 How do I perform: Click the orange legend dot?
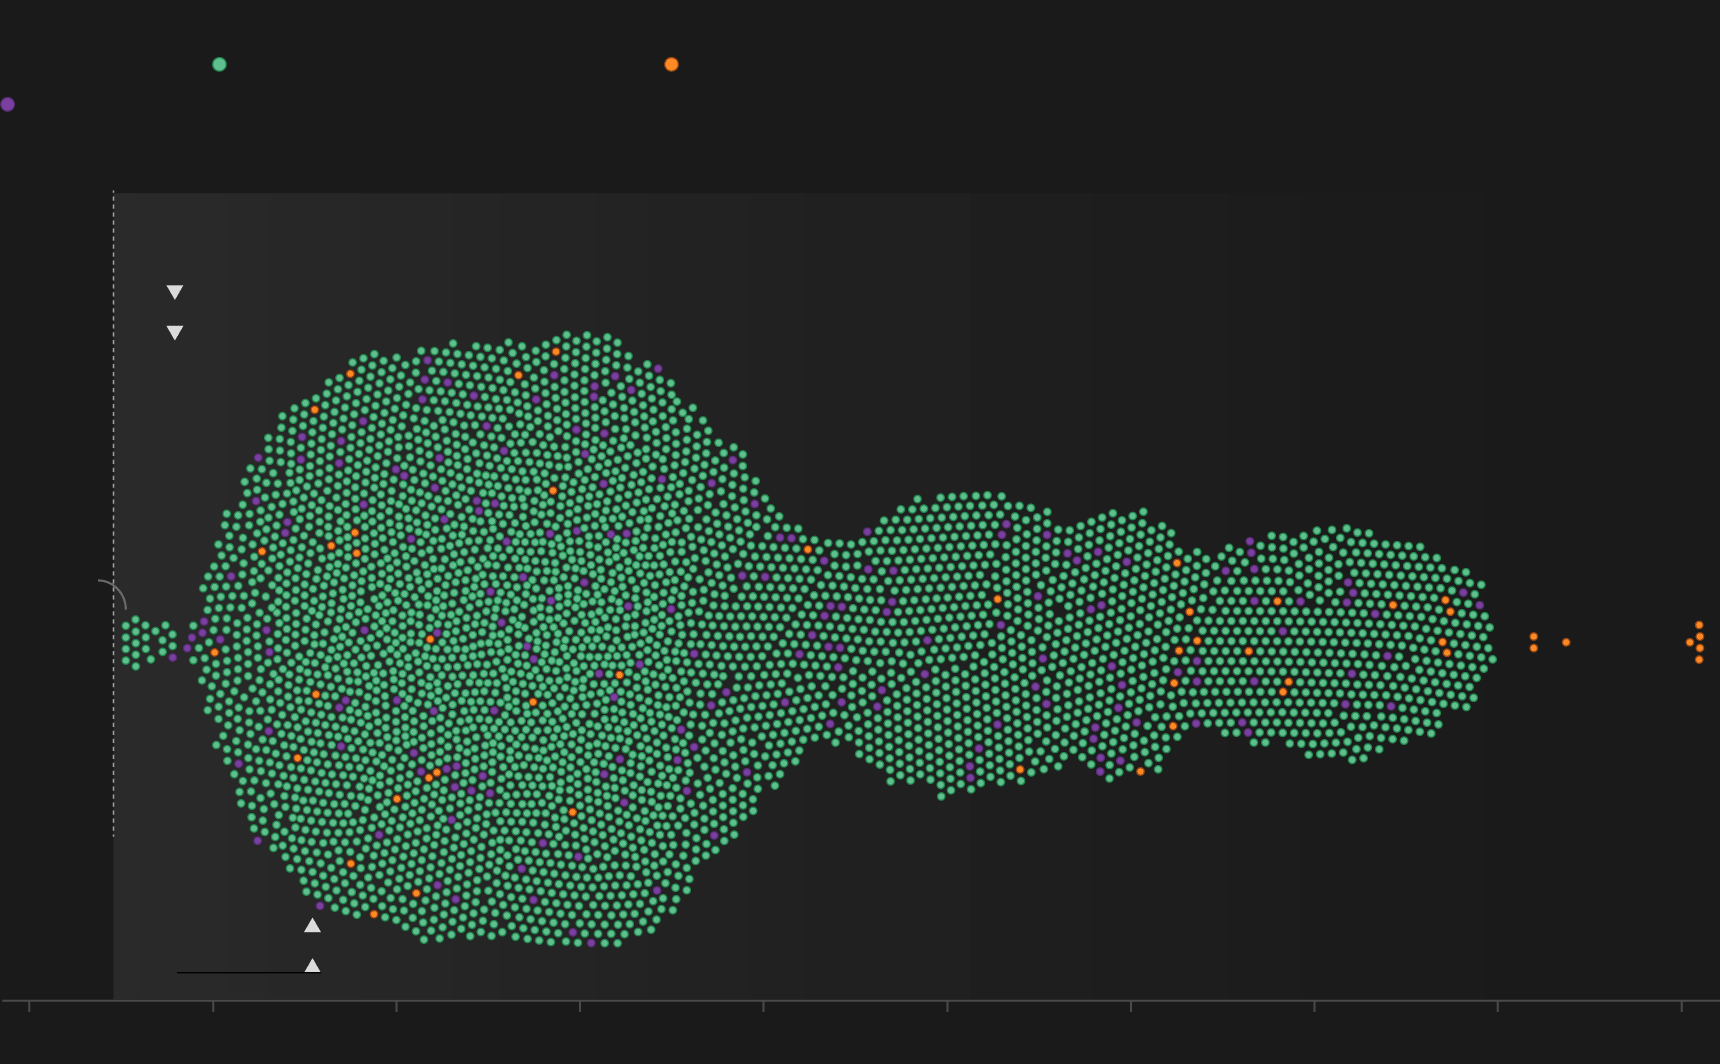[671, 64]
